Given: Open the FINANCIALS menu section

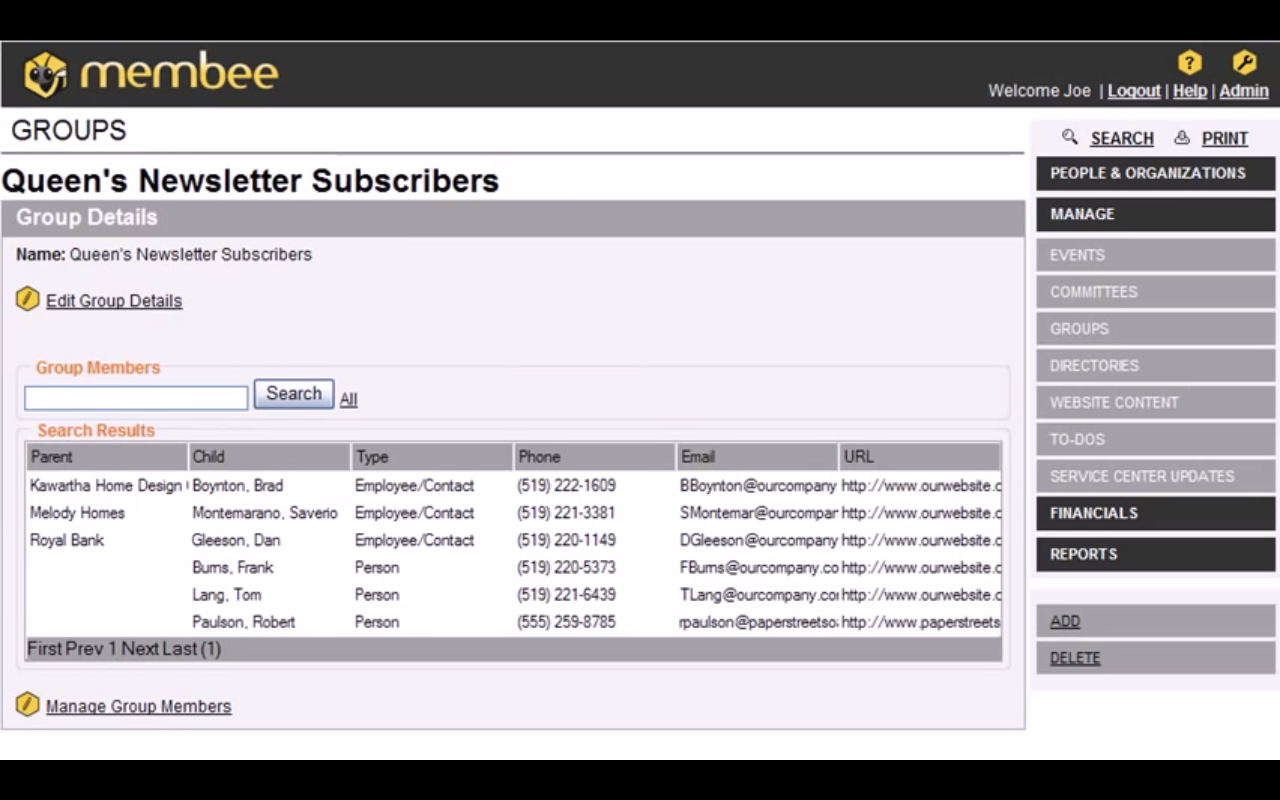Looking at the screenshot, I should pos(1156,513).
